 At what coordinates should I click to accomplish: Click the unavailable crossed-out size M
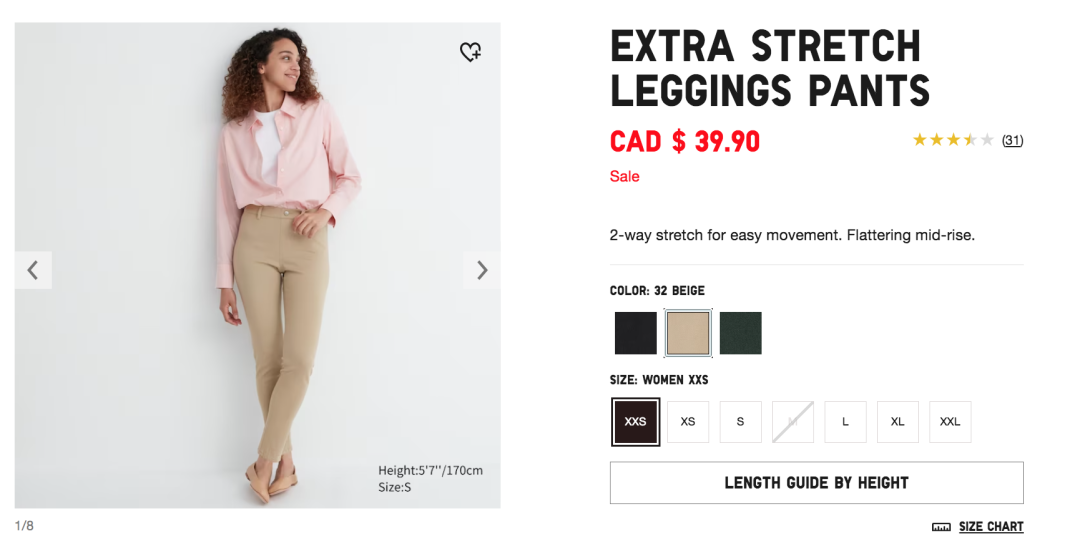click(793, 422)
